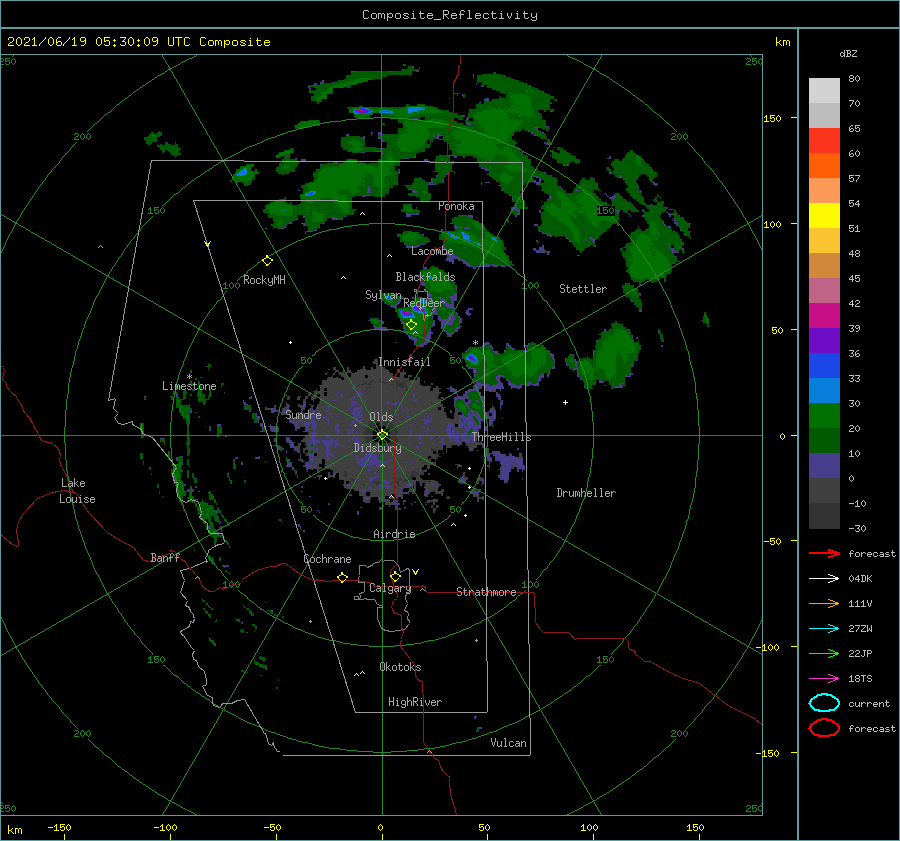Image resolution: width=900 pixels, height=841 pixels.
Task: Pick the magenta 39-42 dBZ legend swatch
Action: [824, 315]
